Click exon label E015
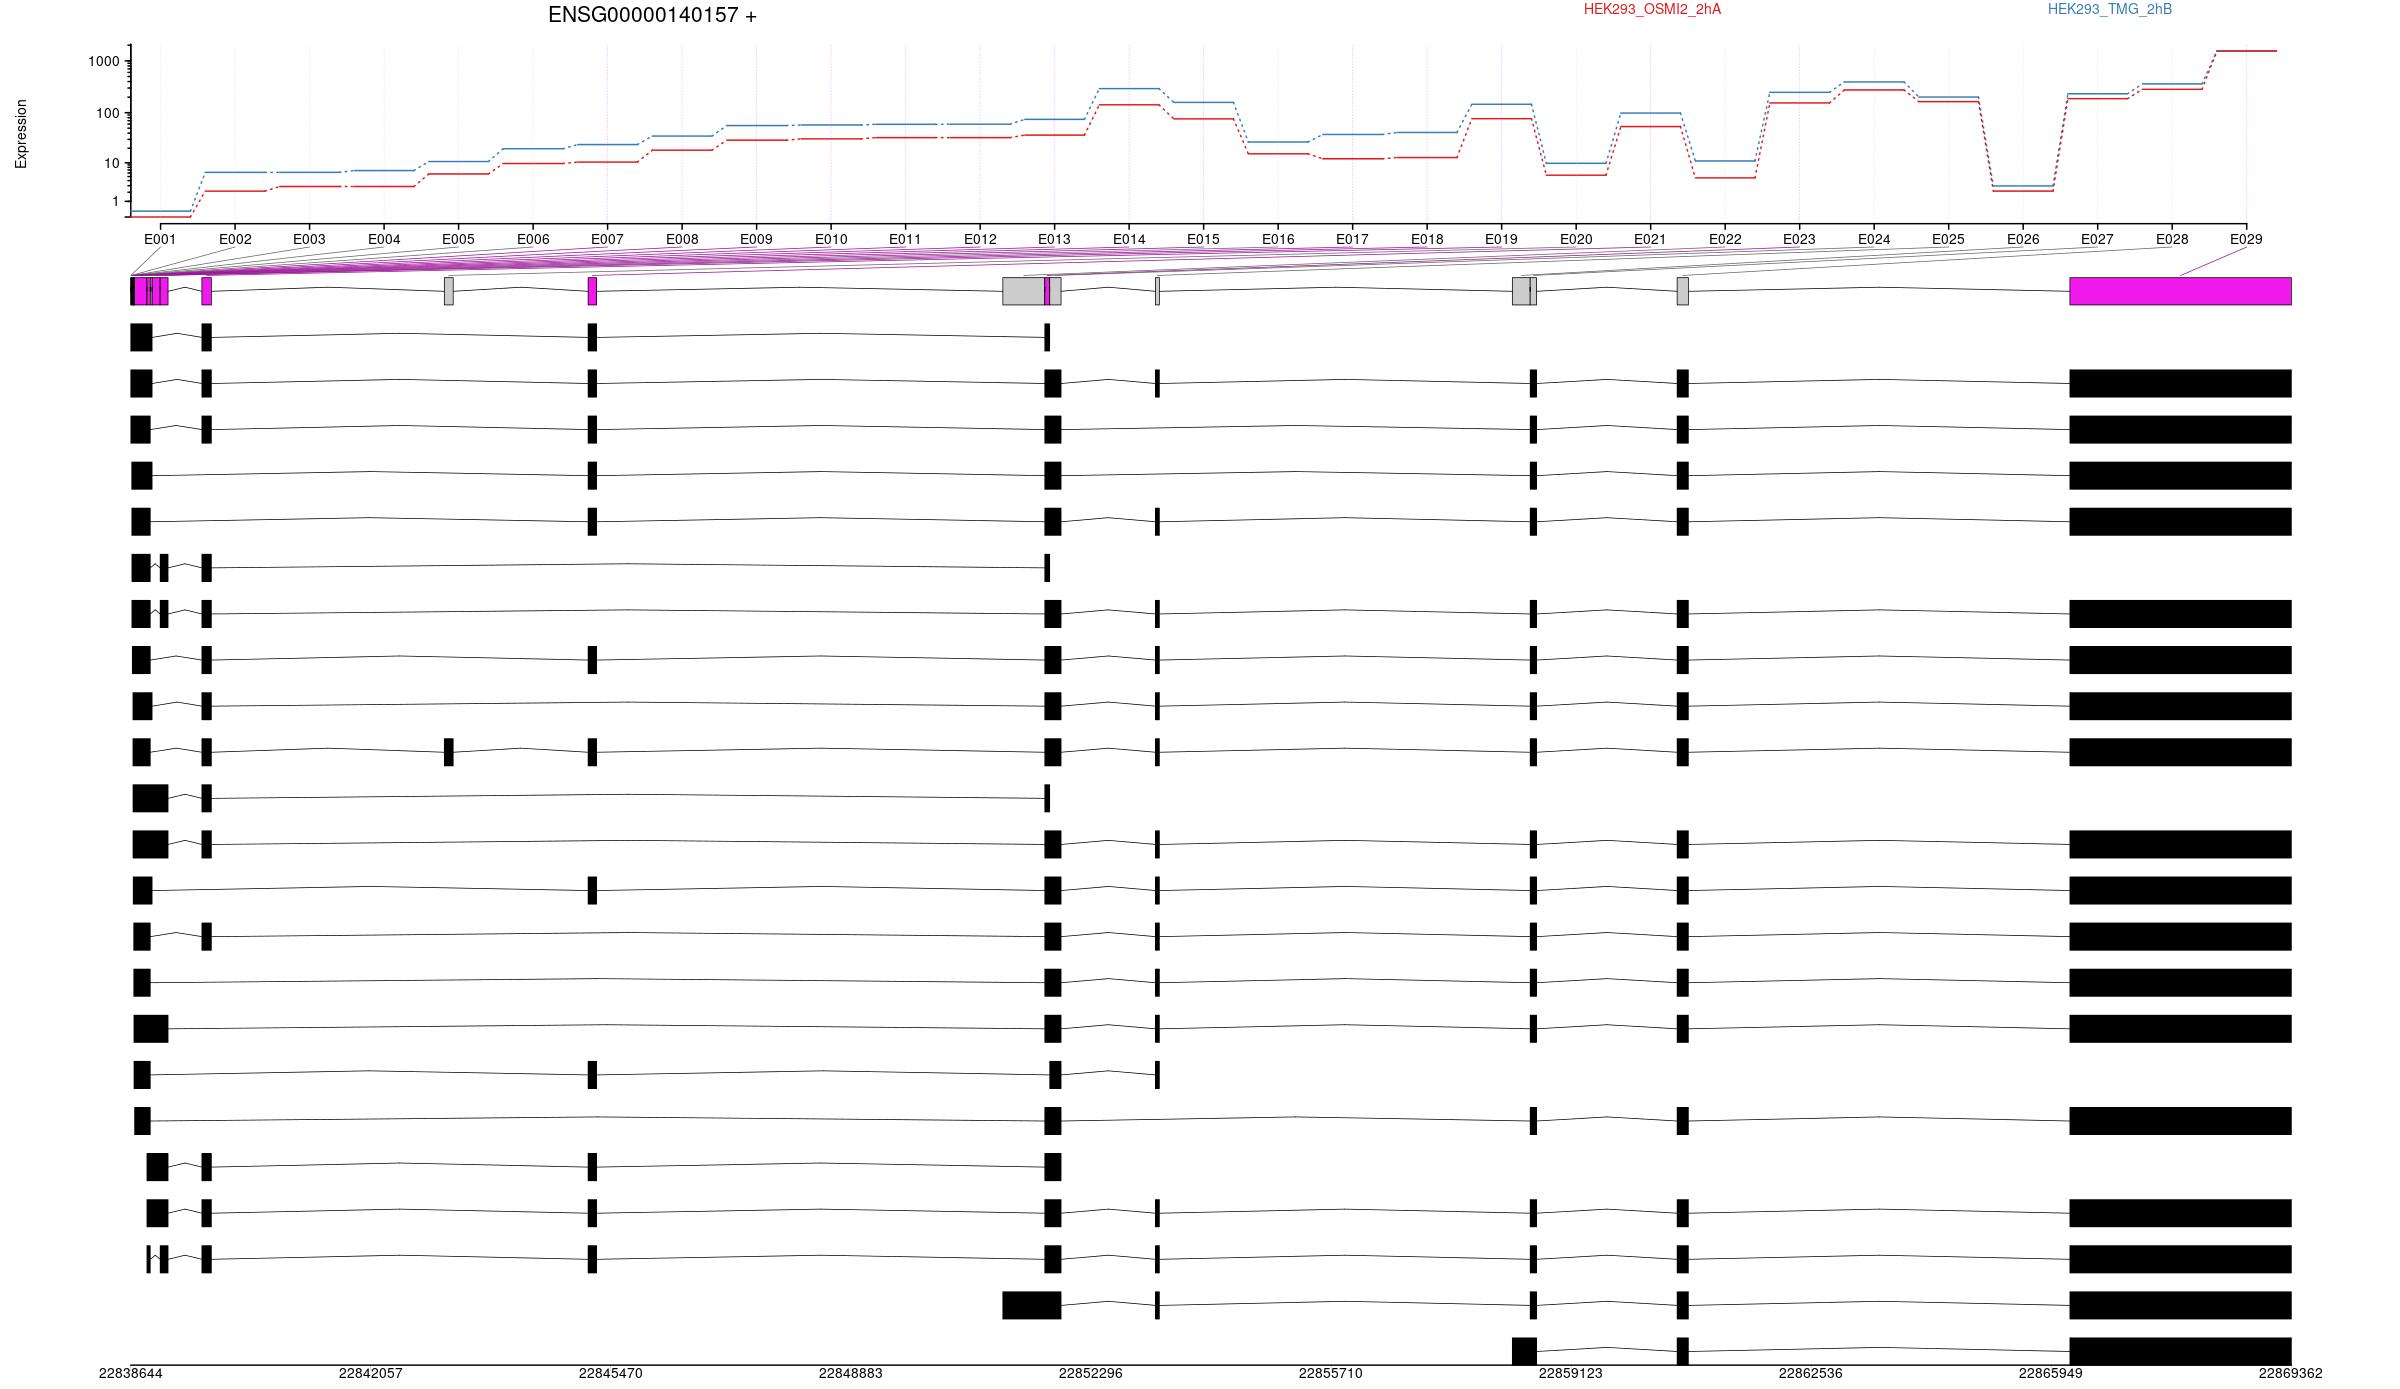 click(1203, 239)
